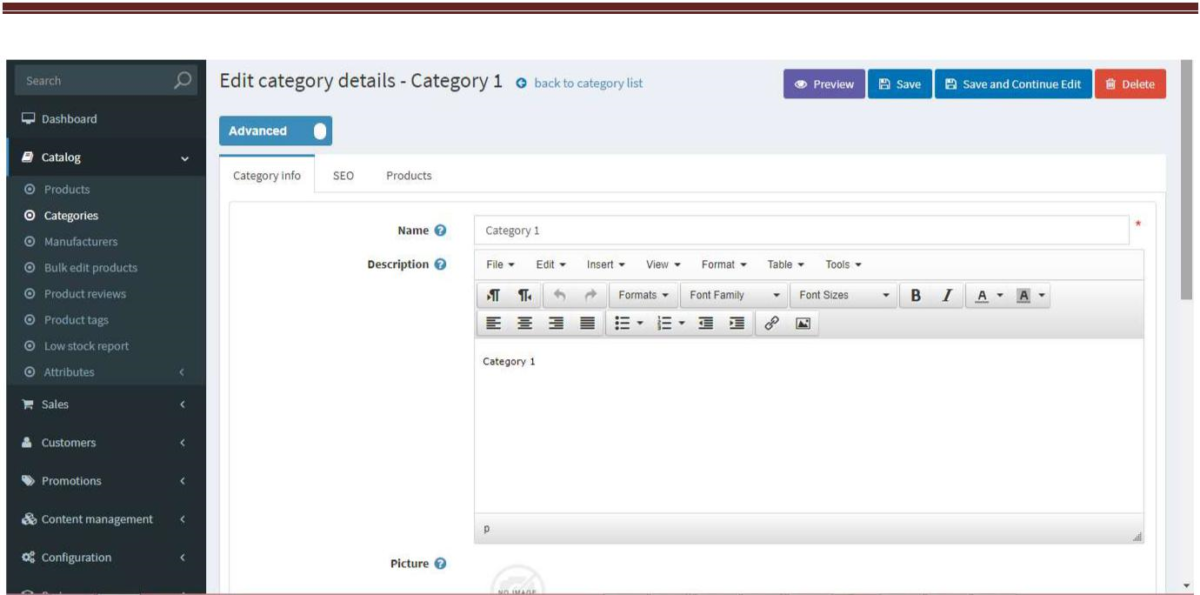Expand the Configuration menu arrow
This screenshot has height=595, width=1200.
[x=182, y=557]
